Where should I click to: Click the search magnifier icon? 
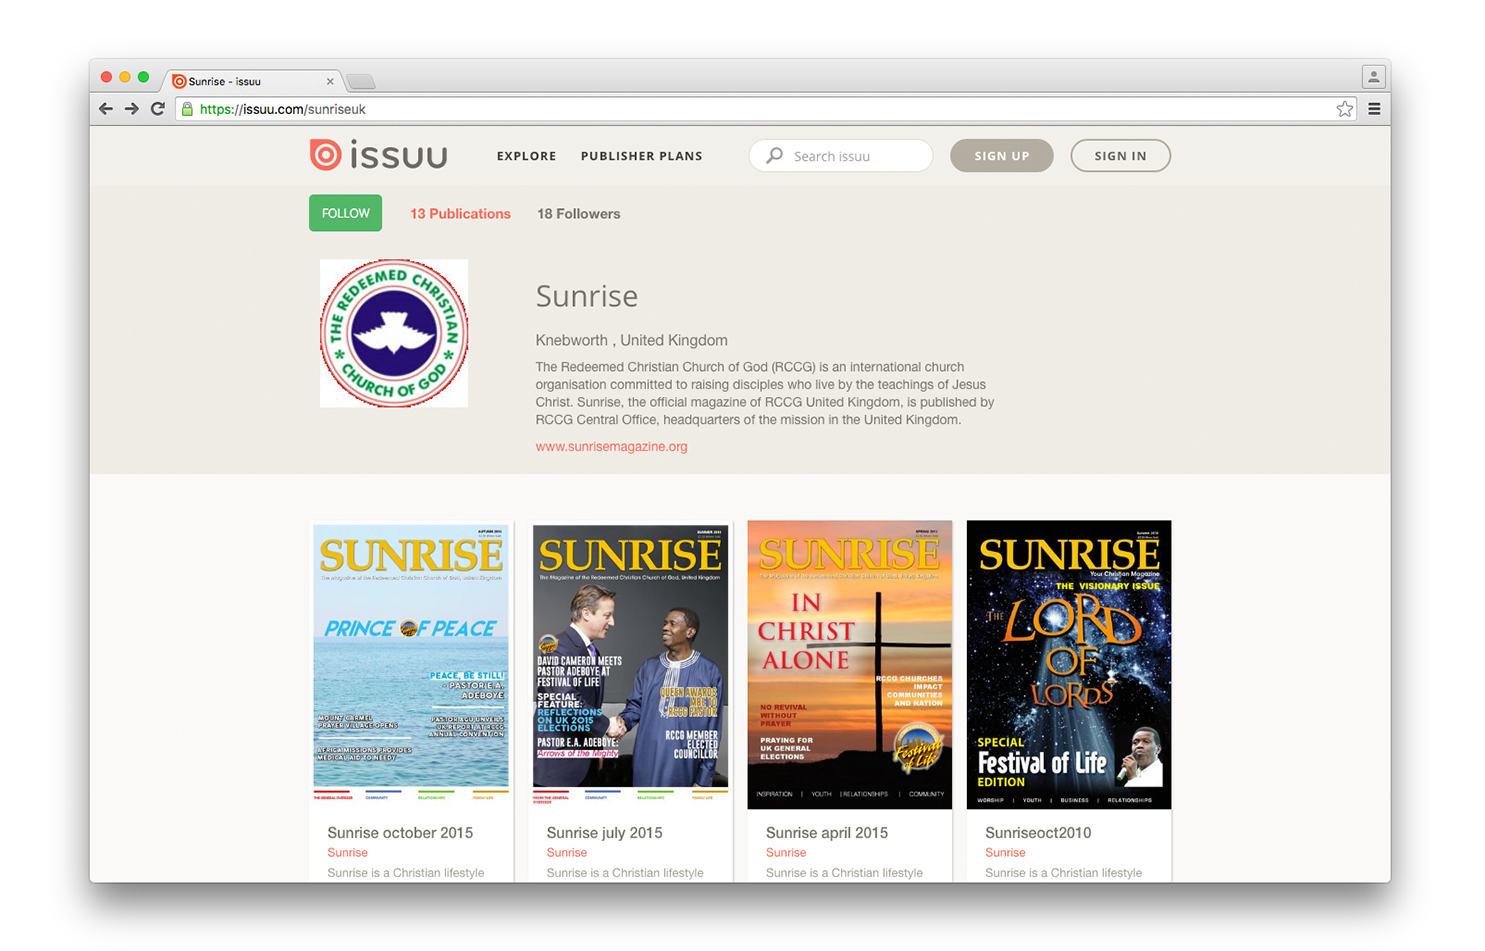(x=774, y=156)
